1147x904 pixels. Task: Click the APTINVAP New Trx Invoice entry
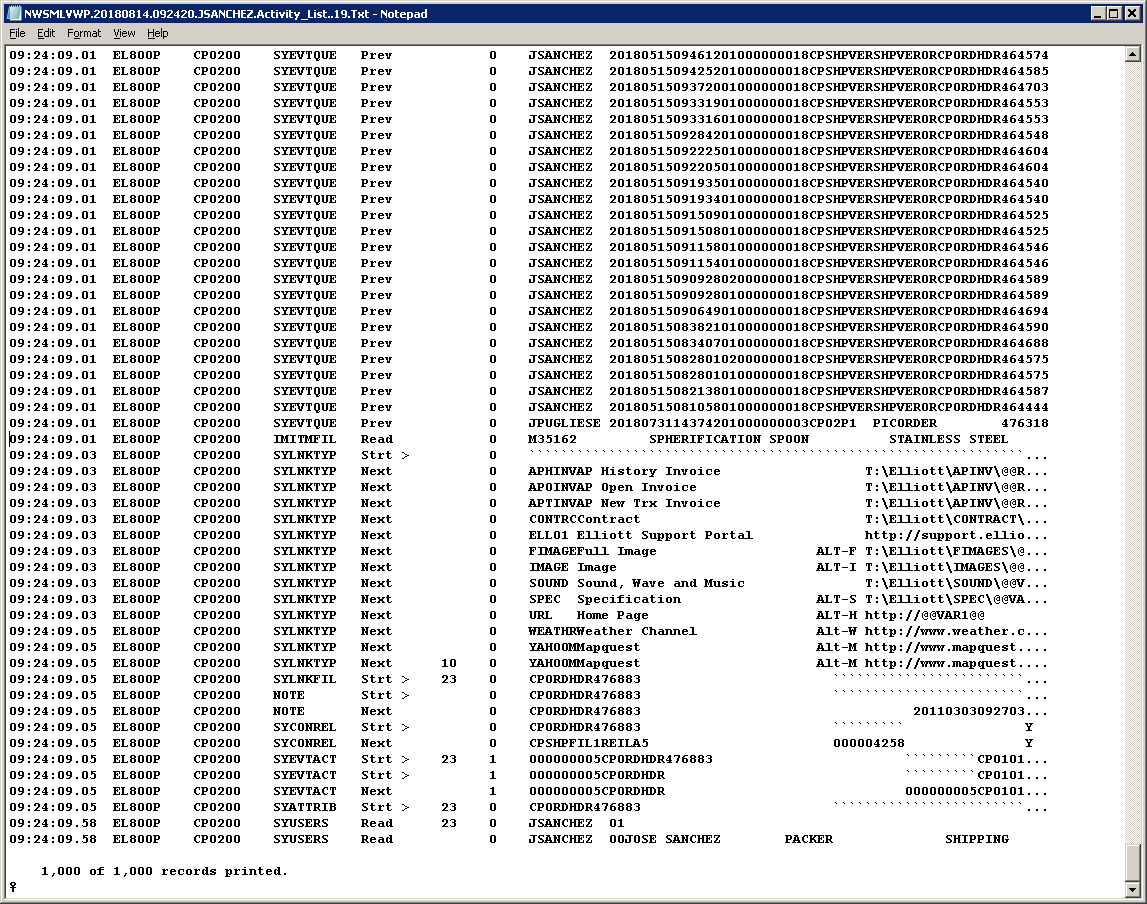pyautogui.click(x=624, y=504)
